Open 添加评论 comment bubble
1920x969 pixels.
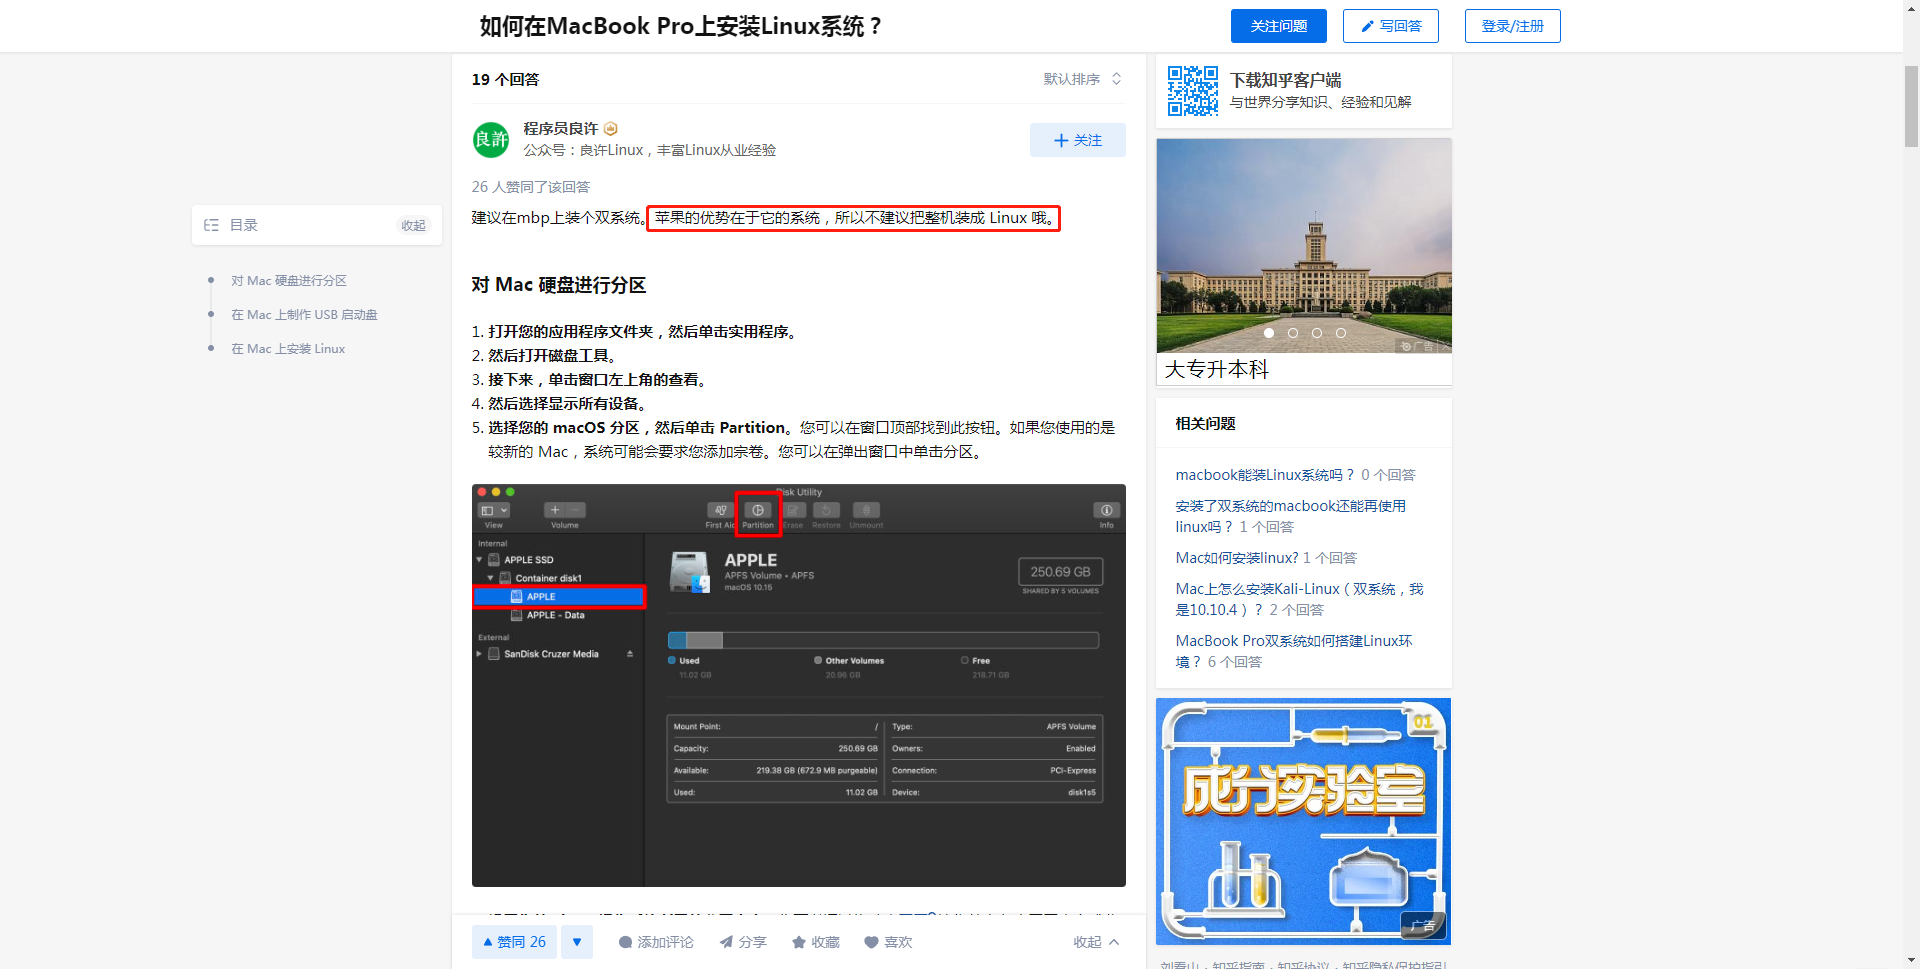(625, 942)
